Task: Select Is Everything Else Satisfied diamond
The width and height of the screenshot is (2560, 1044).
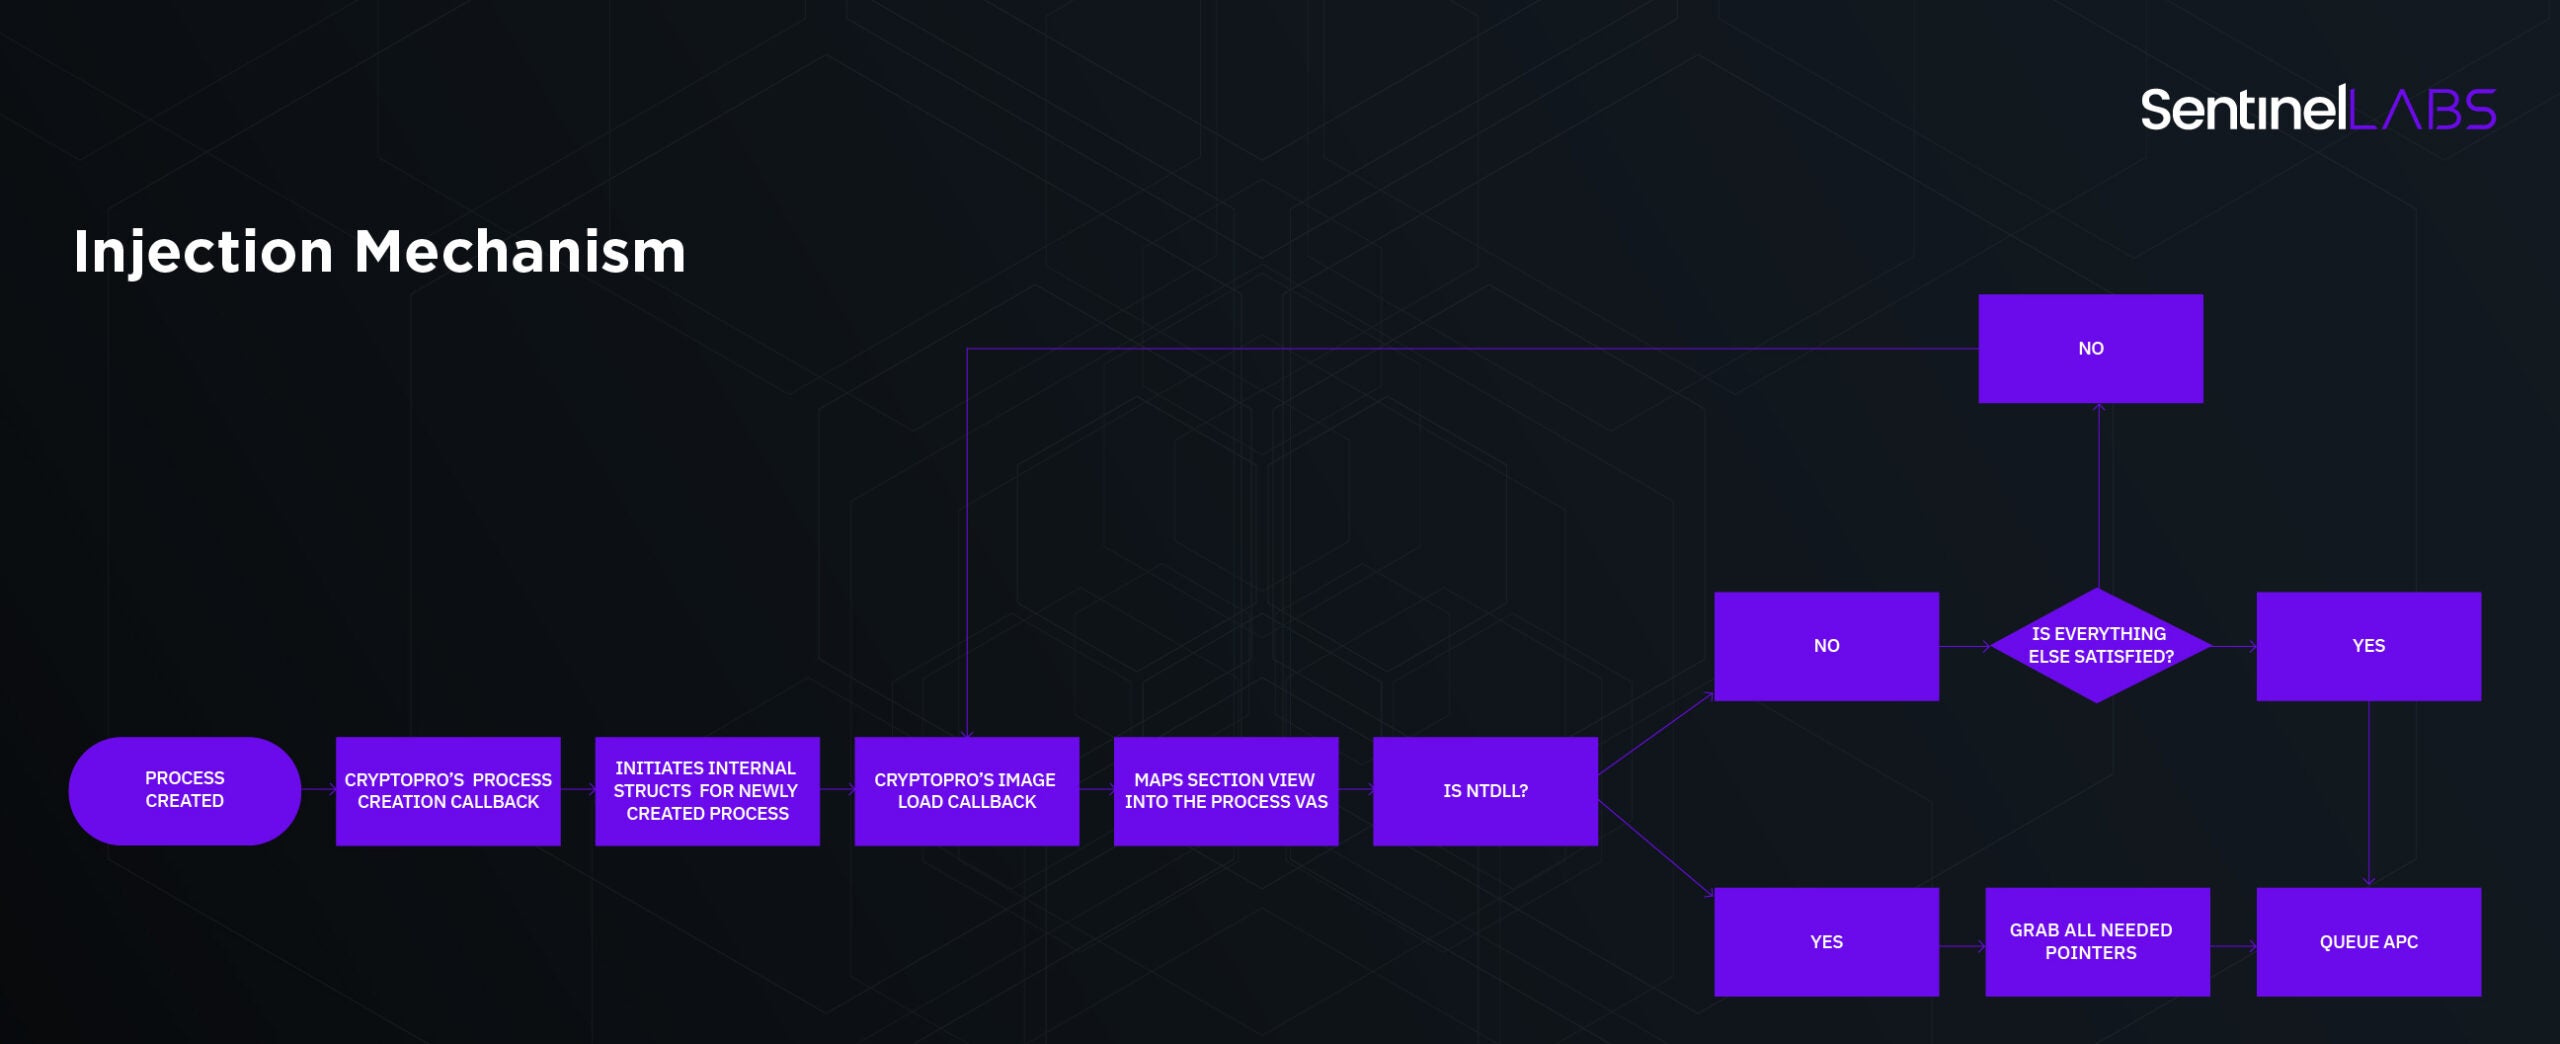Action: [2100, 646]
